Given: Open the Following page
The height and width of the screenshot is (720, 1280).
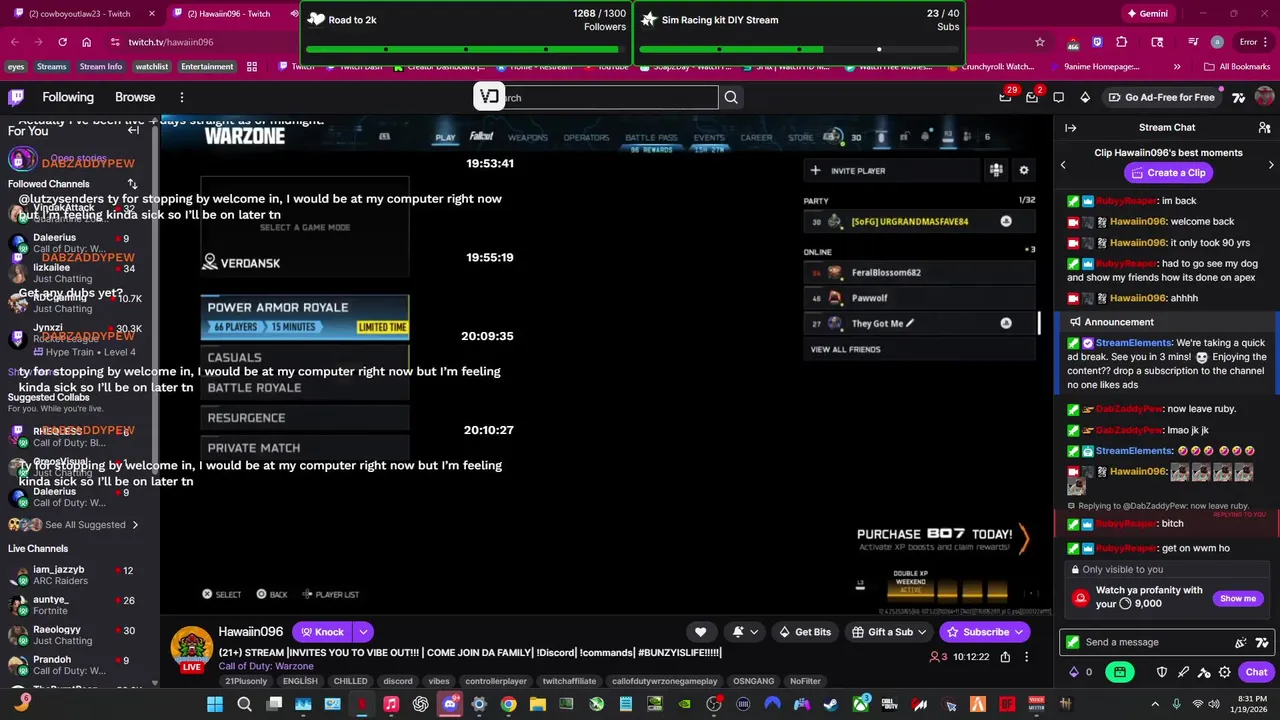Looking at the screenshot, I should pyautogui.click(x=68, y=97).
